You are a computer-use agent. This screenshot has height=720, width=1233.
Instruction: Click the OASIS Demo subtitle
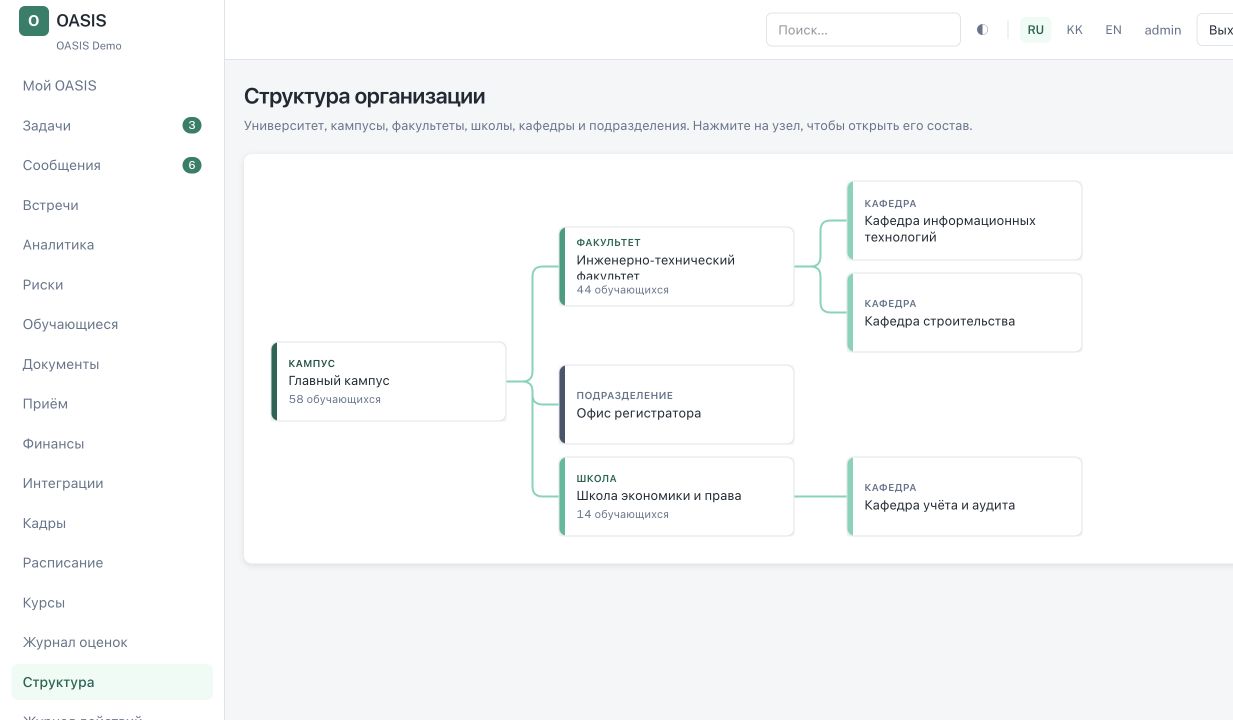coord(89,46)
